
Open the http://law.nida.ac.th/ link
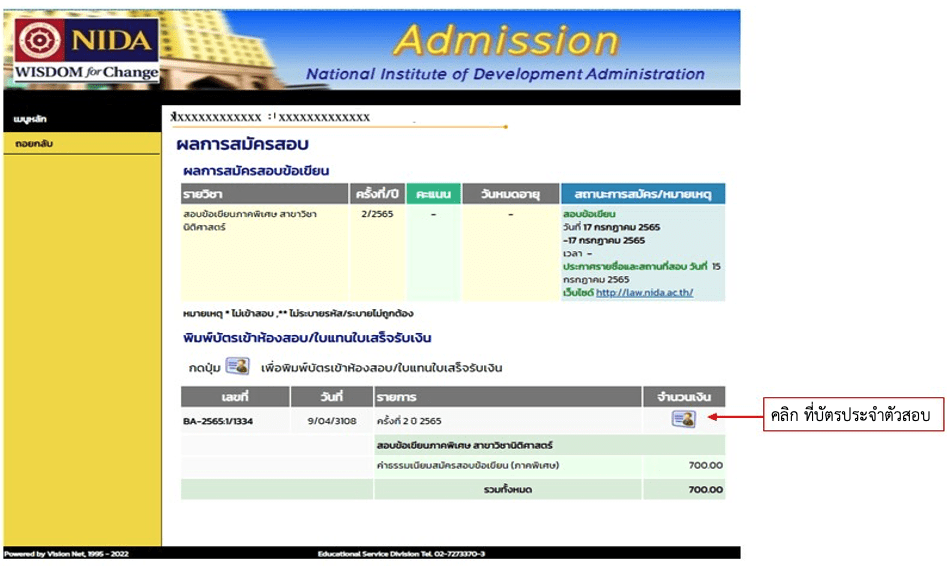tap(644, 293)
